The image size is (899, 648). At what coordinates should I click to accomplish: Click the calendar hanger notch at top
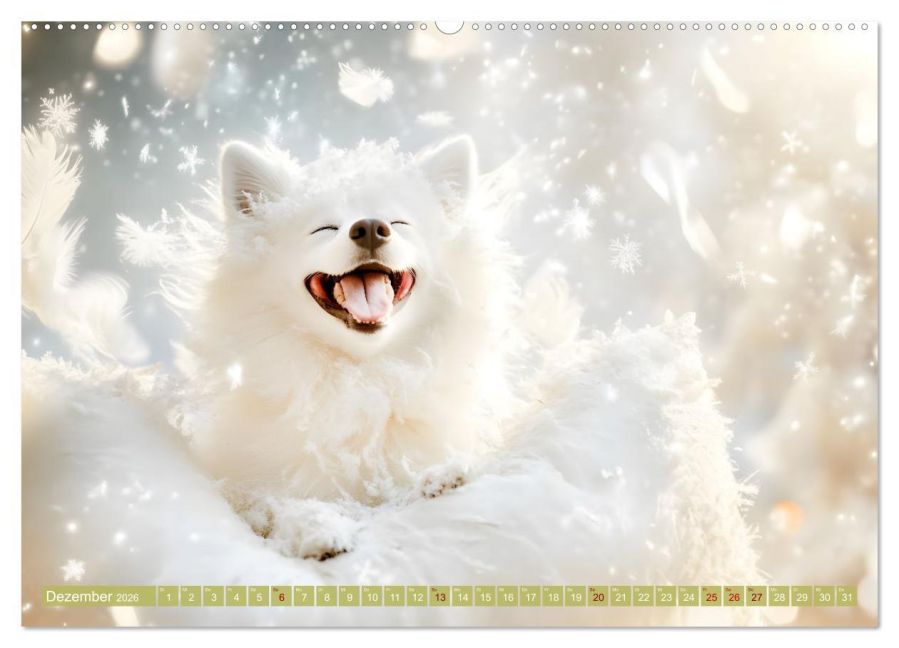tap(449, 26)
